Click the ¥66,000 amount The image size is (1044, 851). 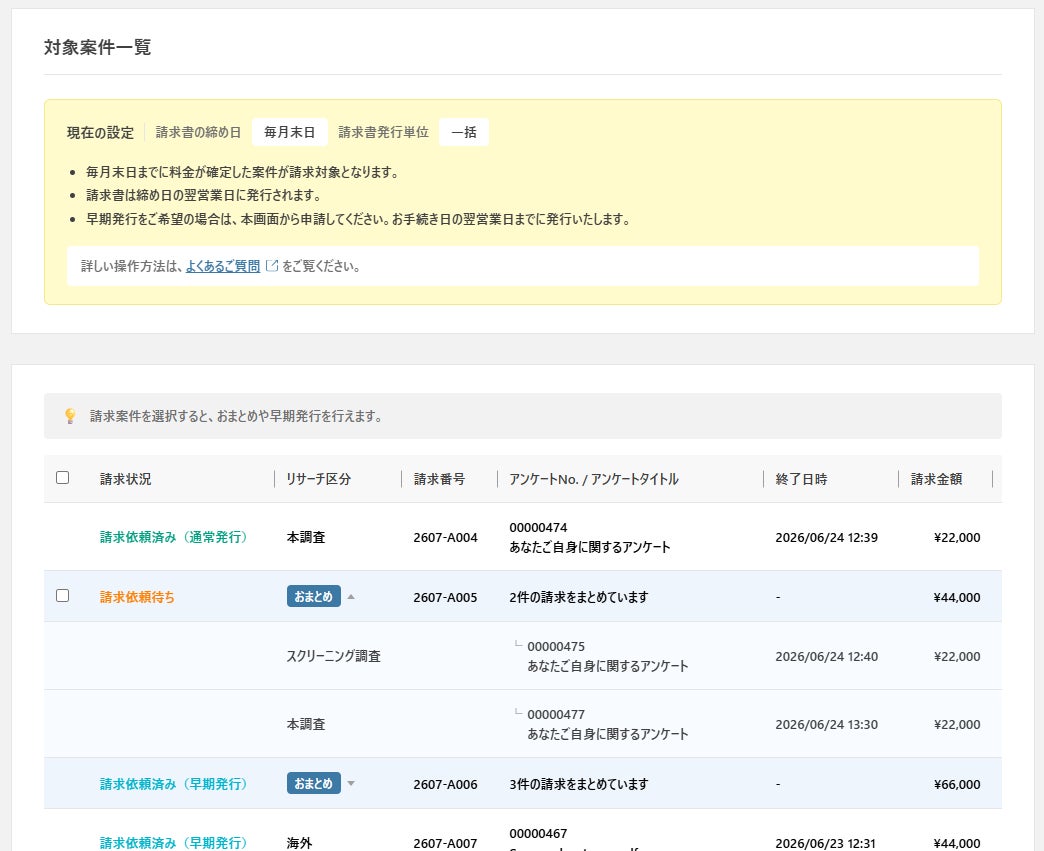(957, 784)
